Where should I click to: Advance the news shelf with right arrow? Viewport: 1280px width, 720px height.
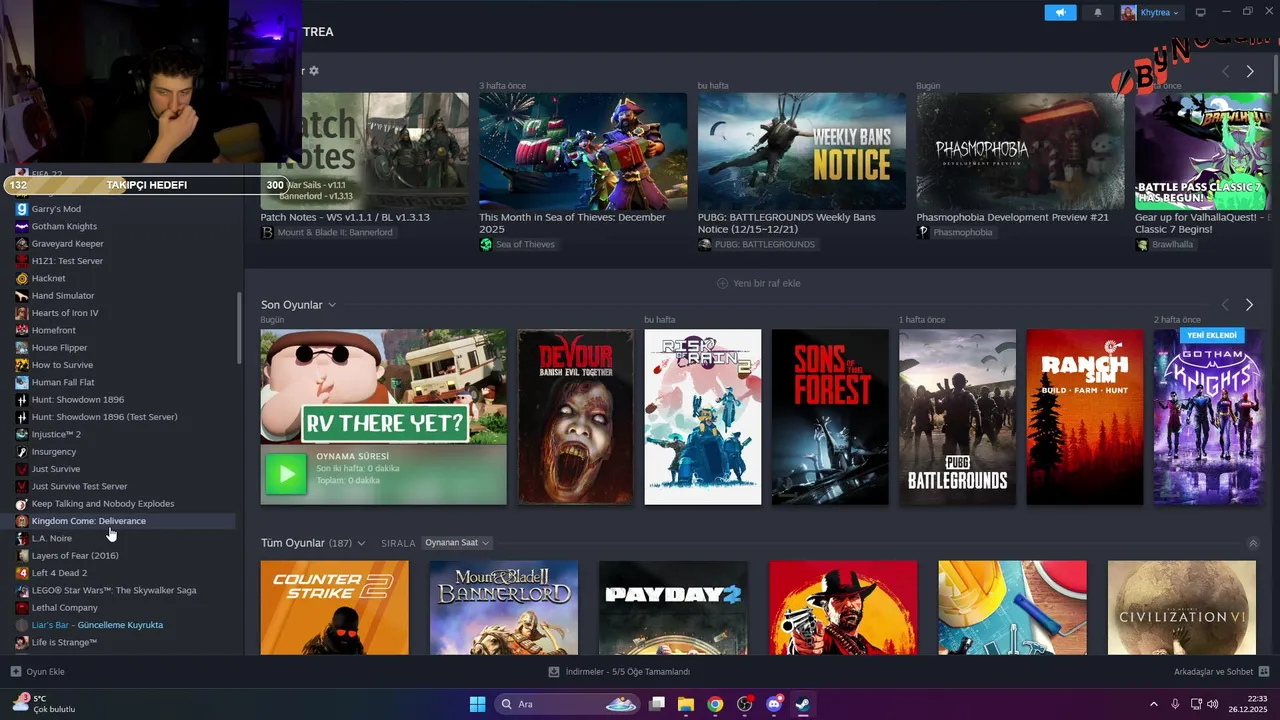click(1249, 72)
